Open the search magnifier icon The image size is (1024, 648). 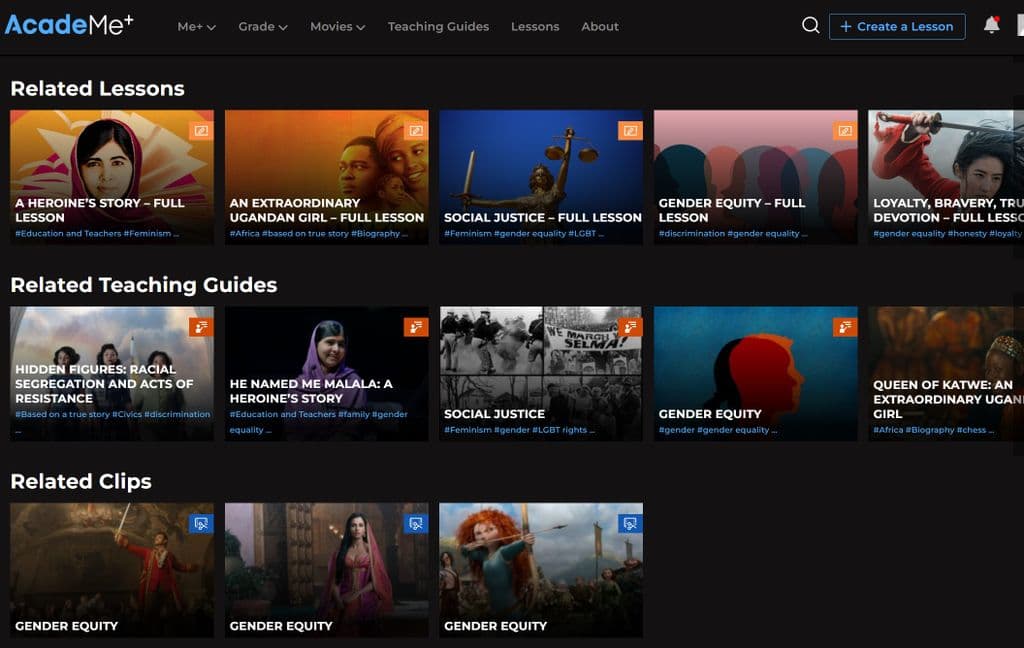[810, 25]
